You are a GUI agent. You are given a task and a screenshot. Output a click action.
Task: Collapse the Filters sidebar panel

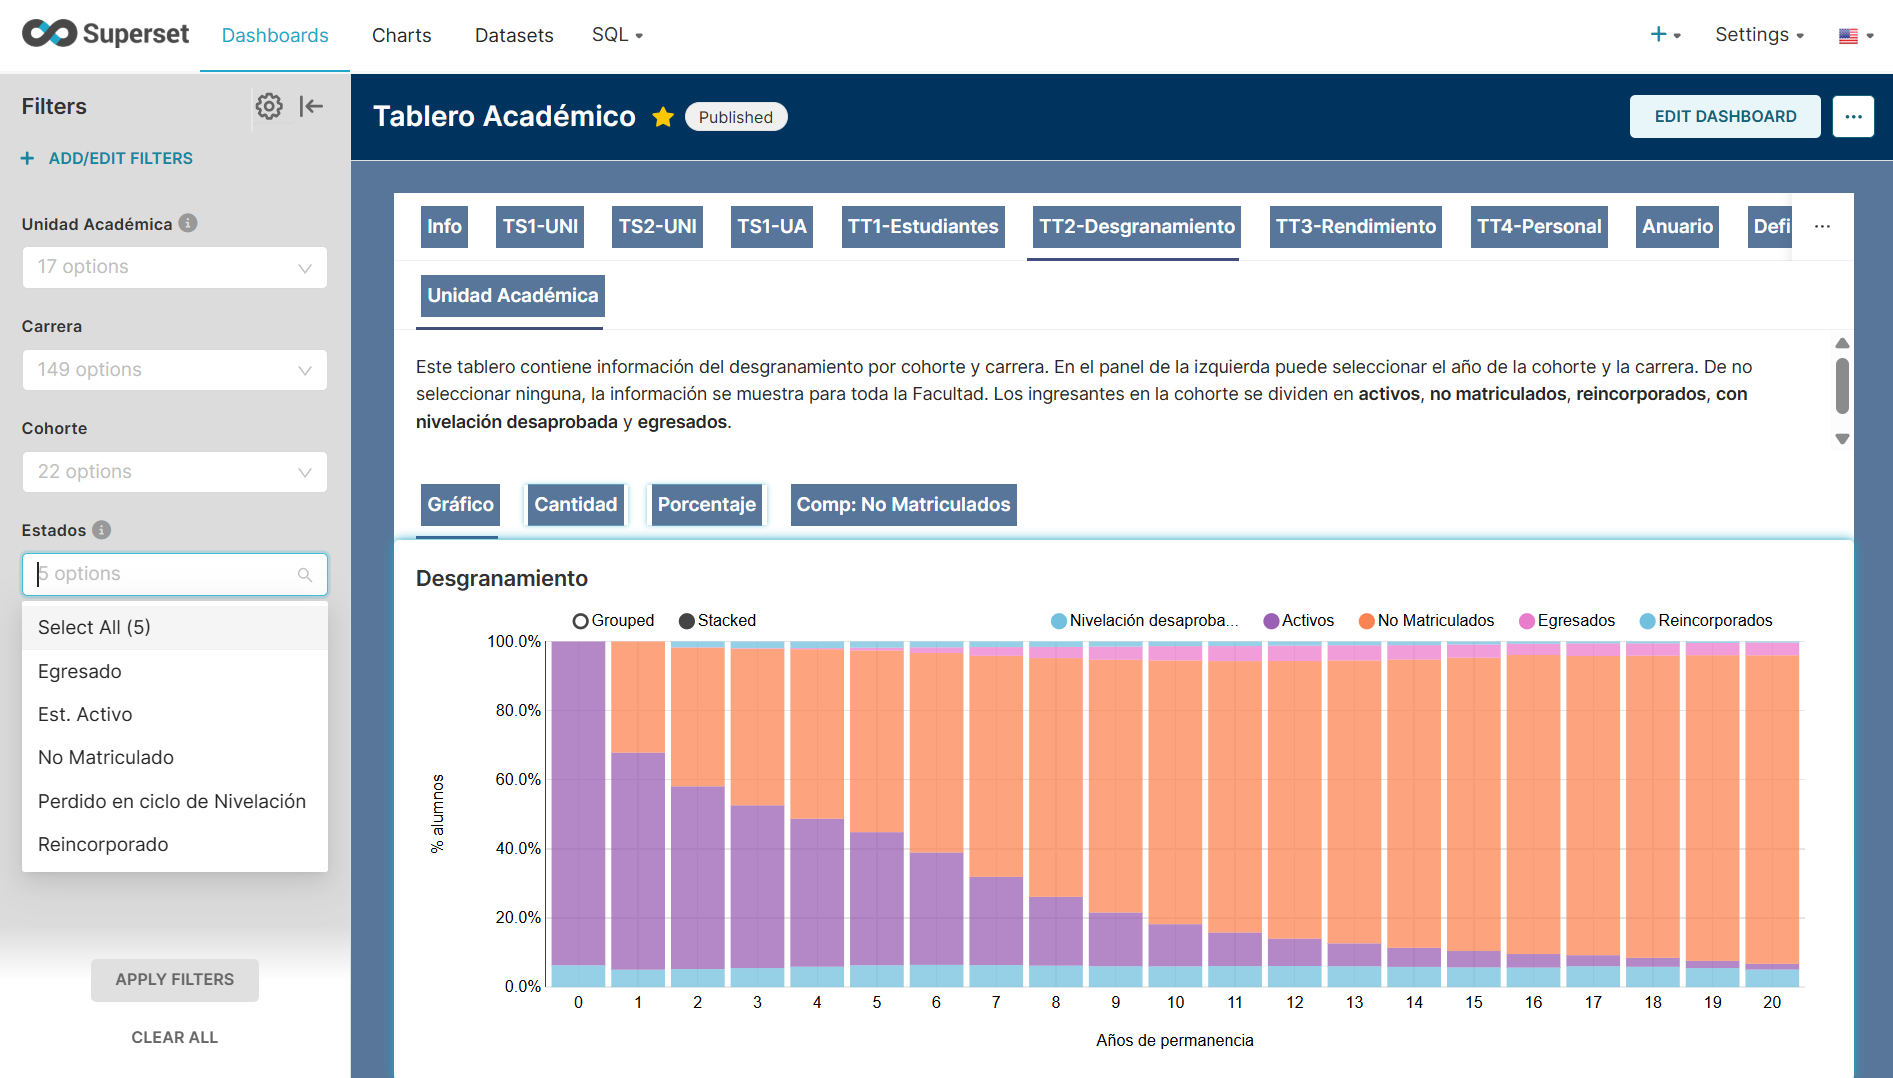coord(311,106)
